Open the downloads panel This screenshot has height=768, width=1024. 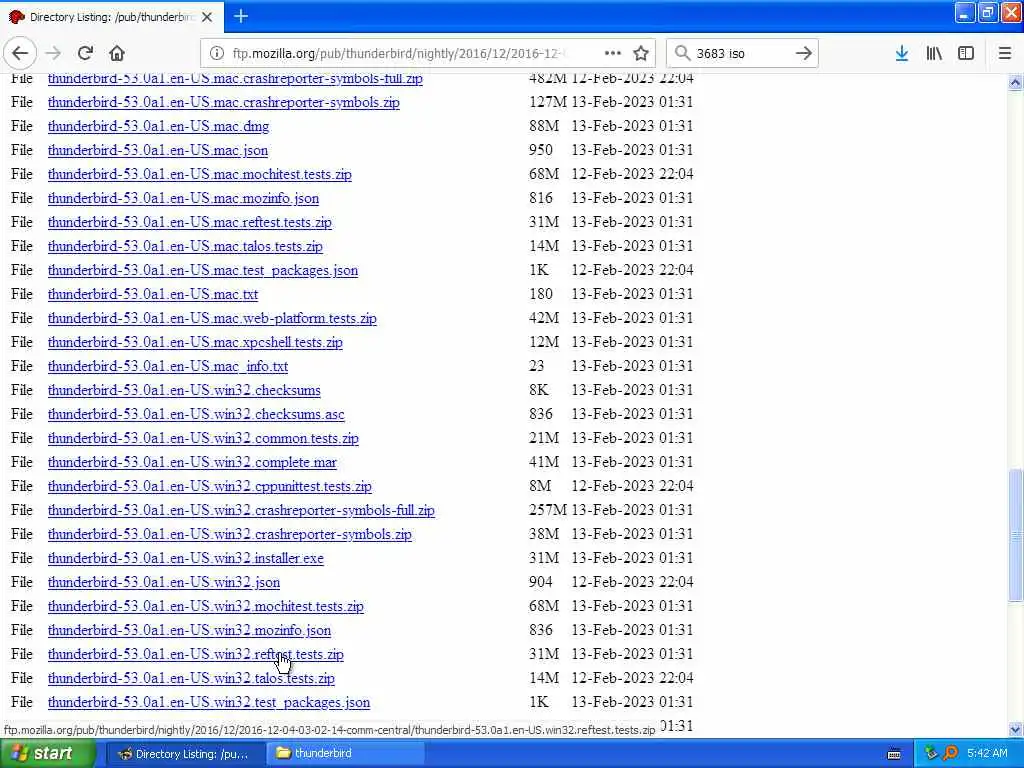coord(902,53)
